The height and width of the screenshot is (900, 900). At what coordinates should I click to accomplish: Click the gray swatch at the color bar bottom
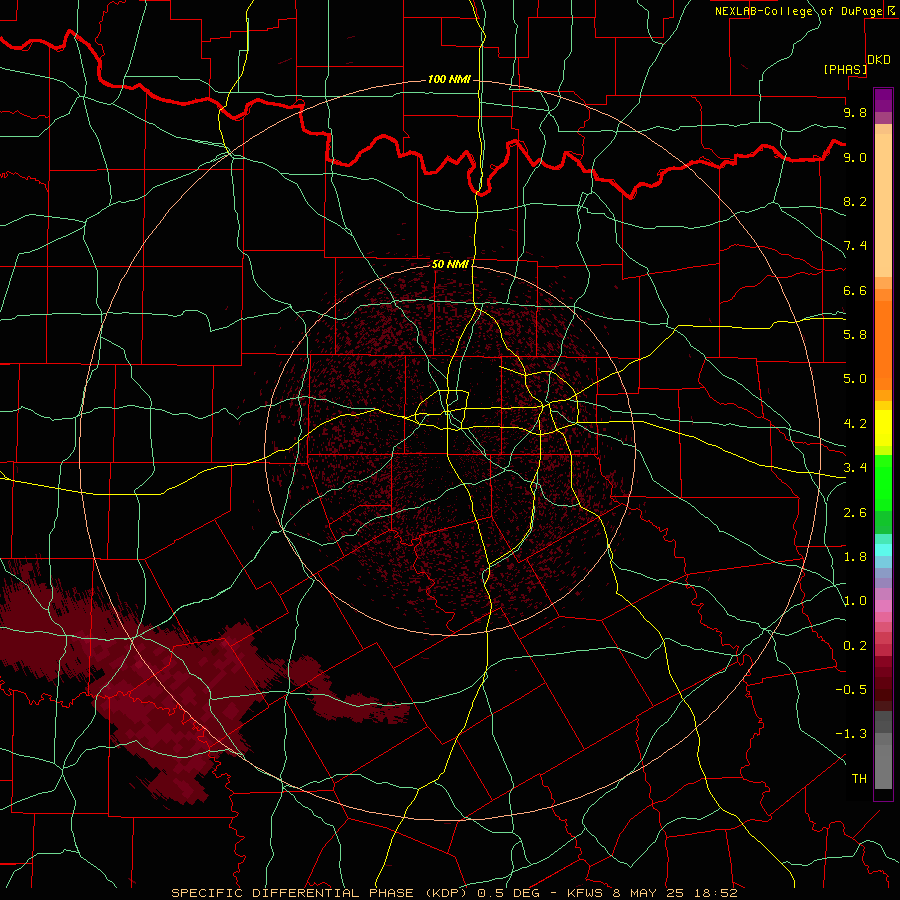point(883,769)
